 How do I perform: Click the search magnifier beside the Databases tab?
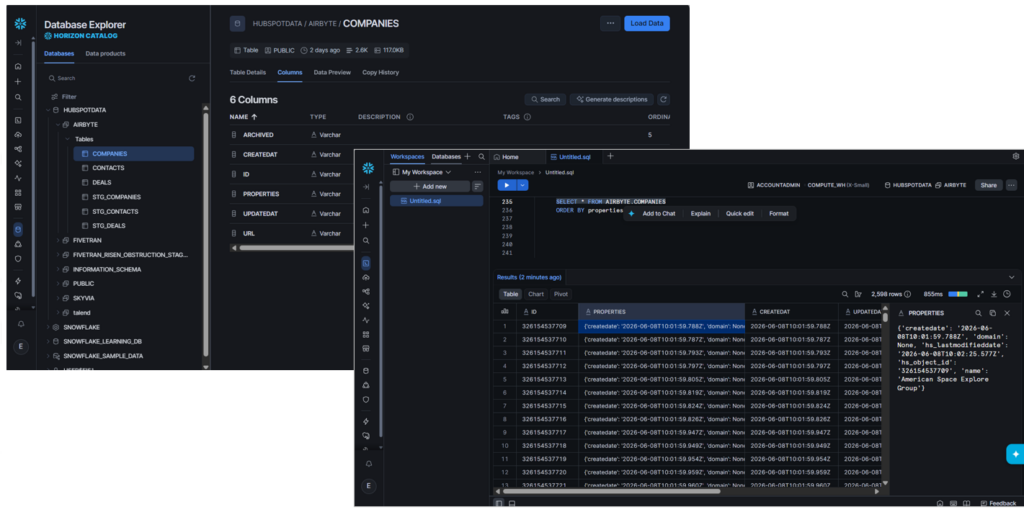click(x=481, y=157)
